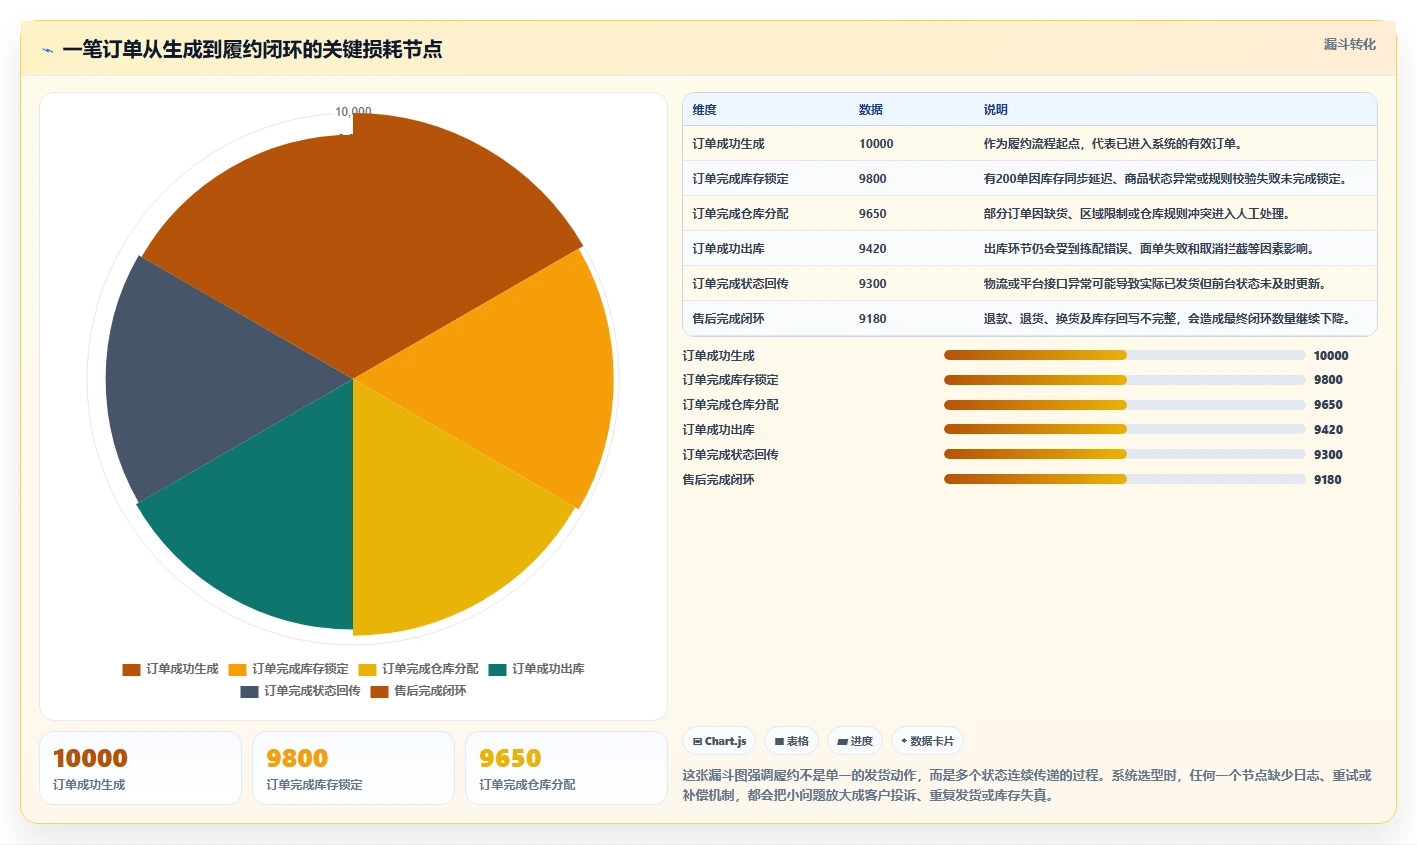Toggle the 订单完成库存锁定 chart legend entry
This screenshot has width=1417, height=845.
(x=288, y=669)
